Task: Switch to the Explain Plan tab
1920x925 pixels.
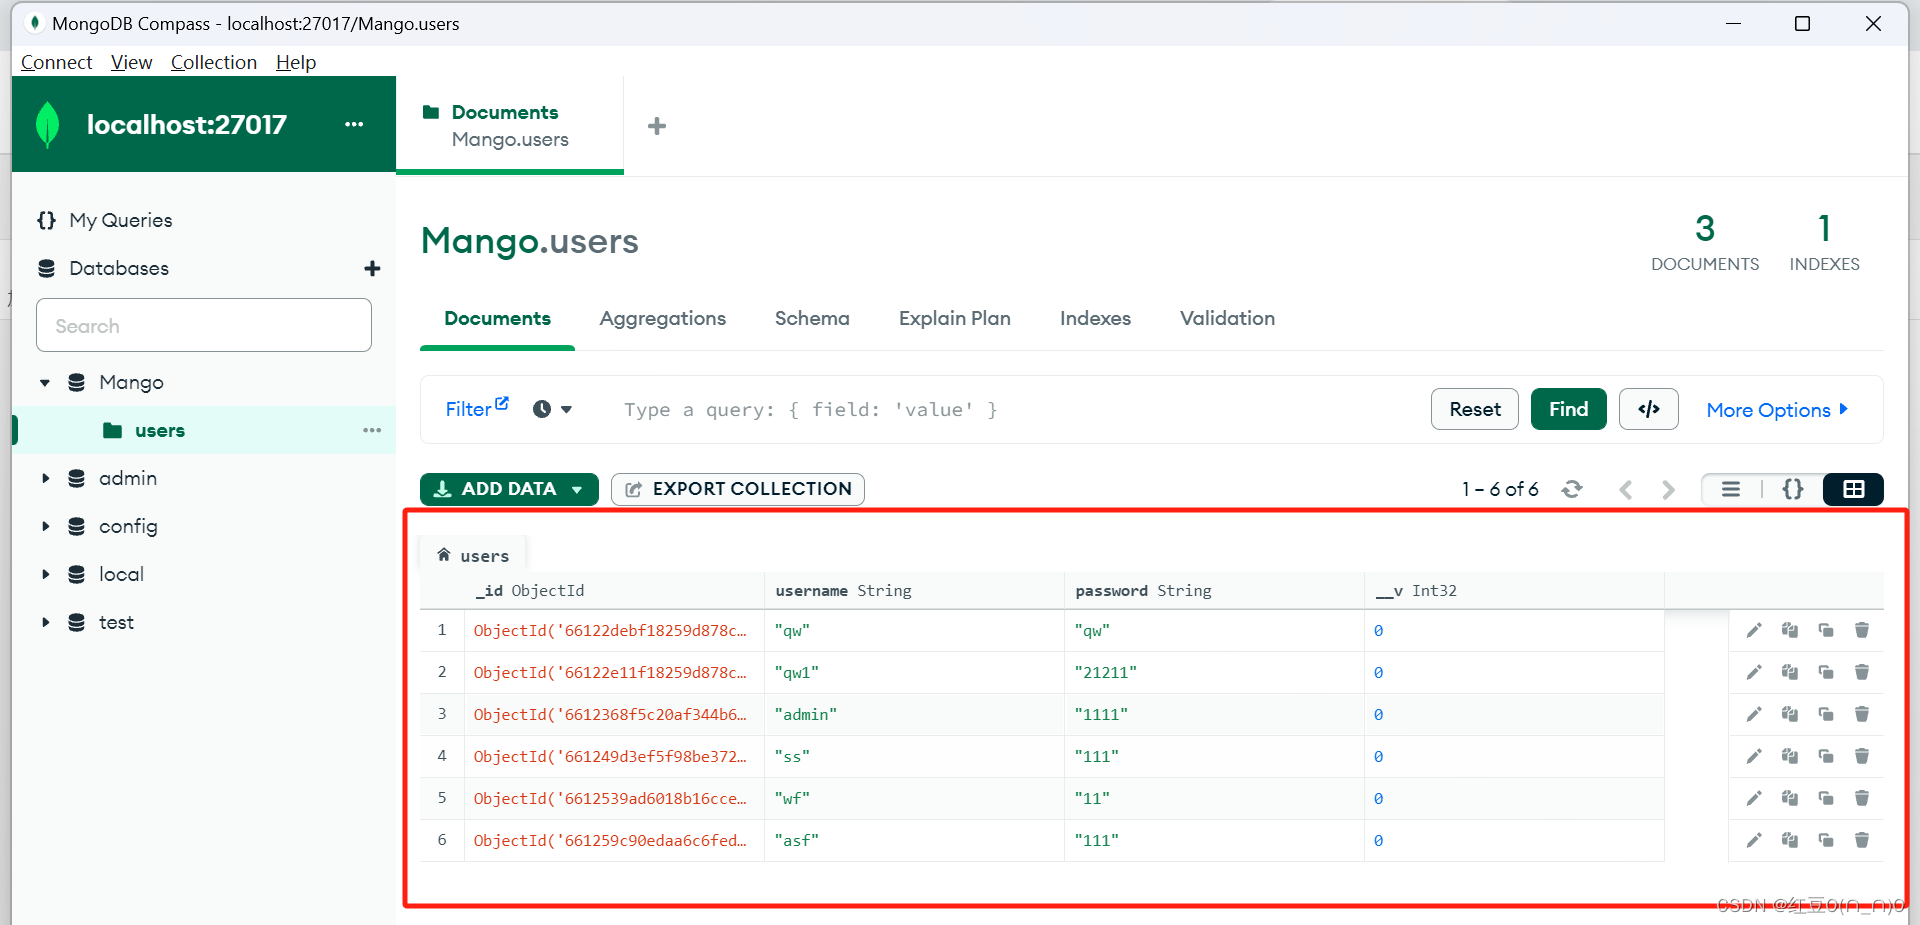Action: (955, 318)
